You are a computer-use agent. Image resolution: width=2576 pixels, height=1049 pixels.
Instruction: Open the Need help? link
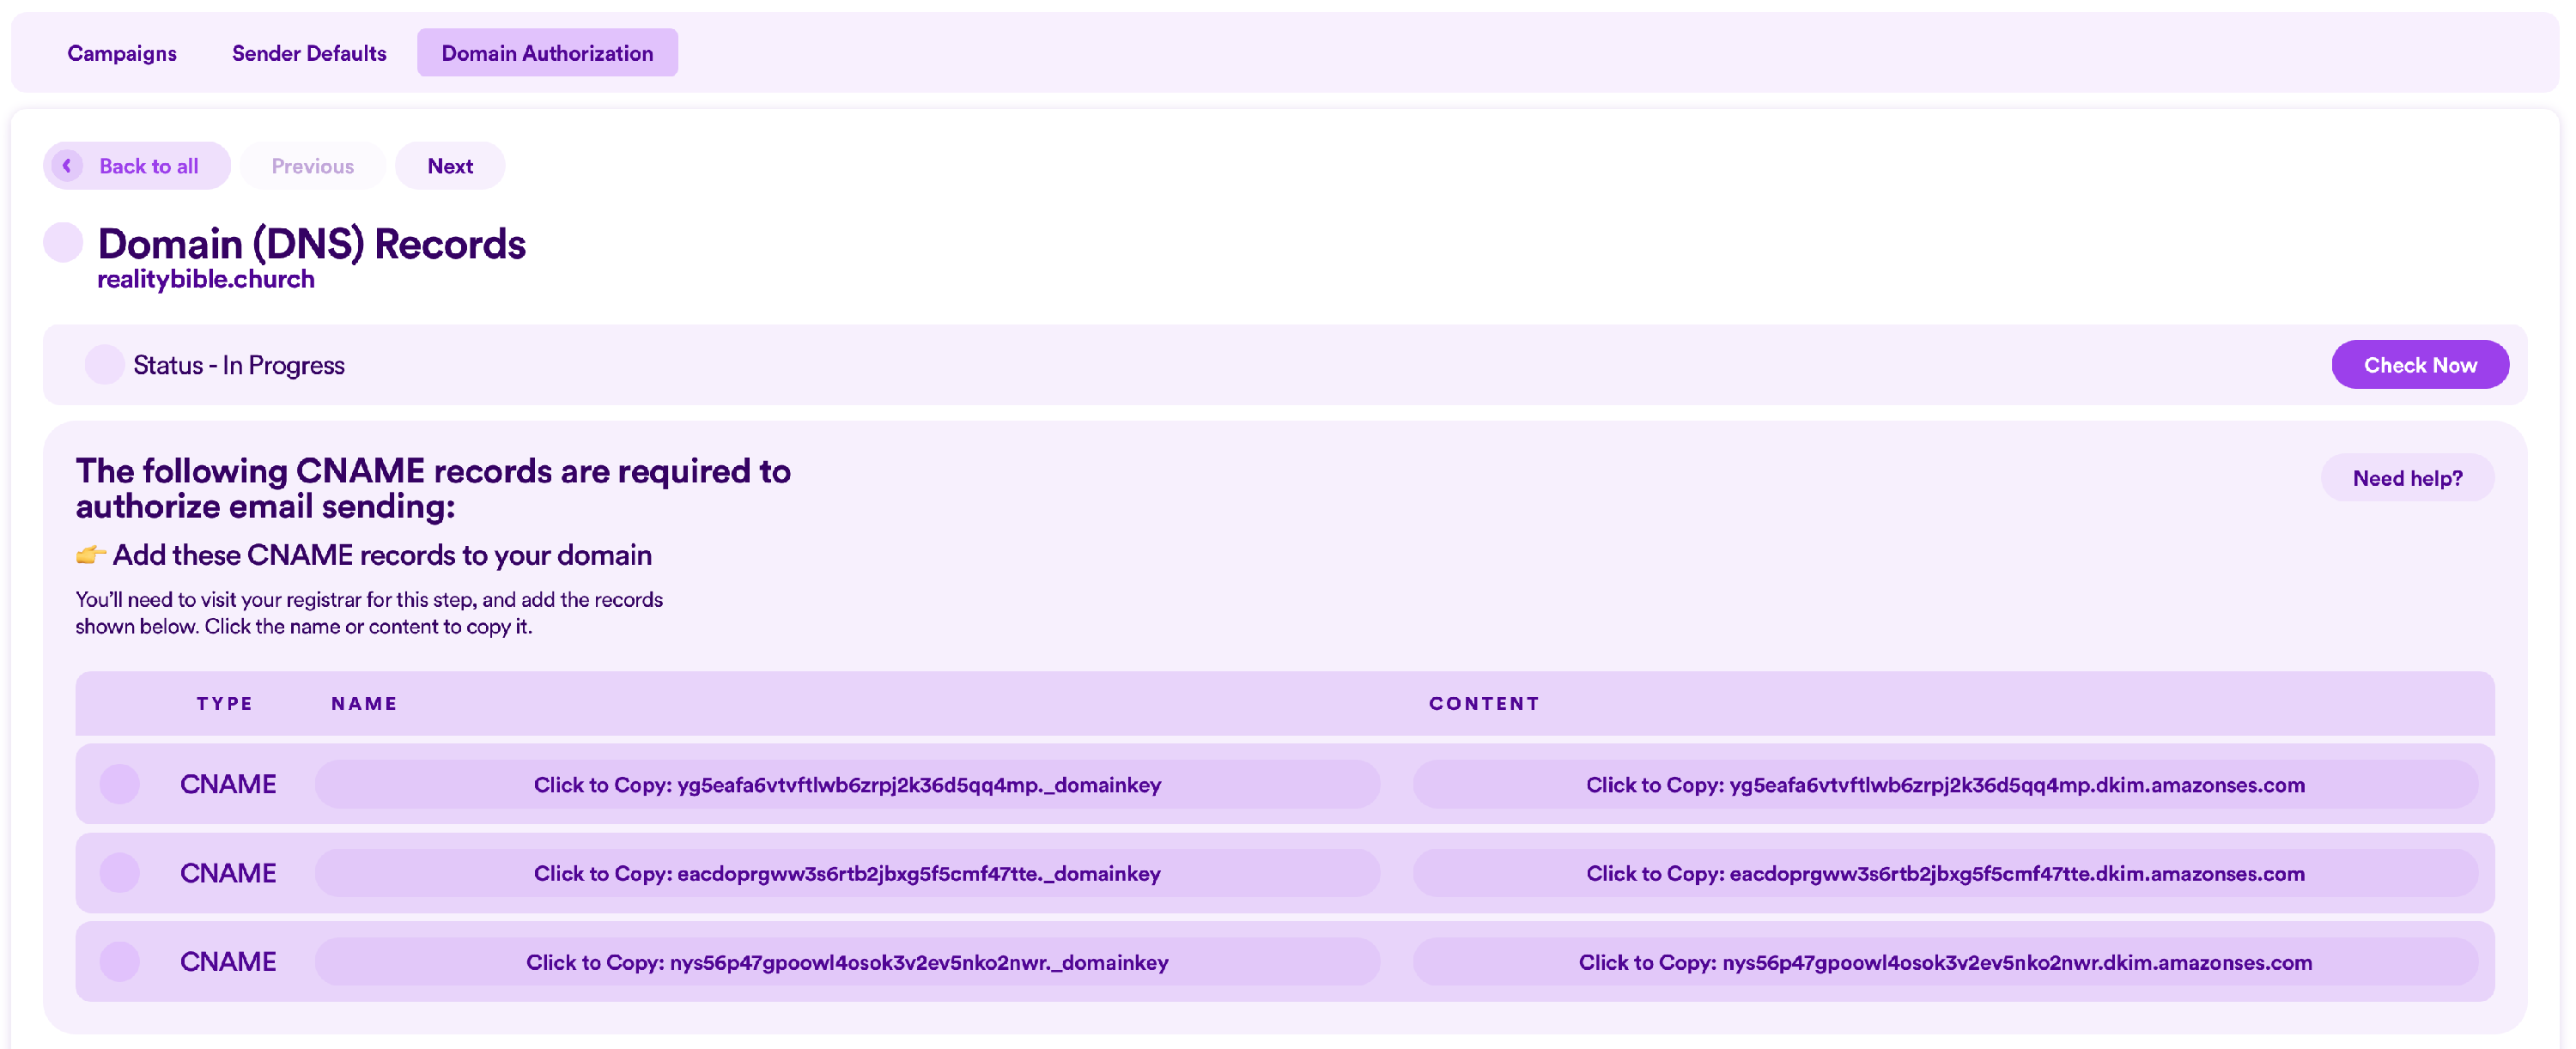click(x=2407, y=478)
